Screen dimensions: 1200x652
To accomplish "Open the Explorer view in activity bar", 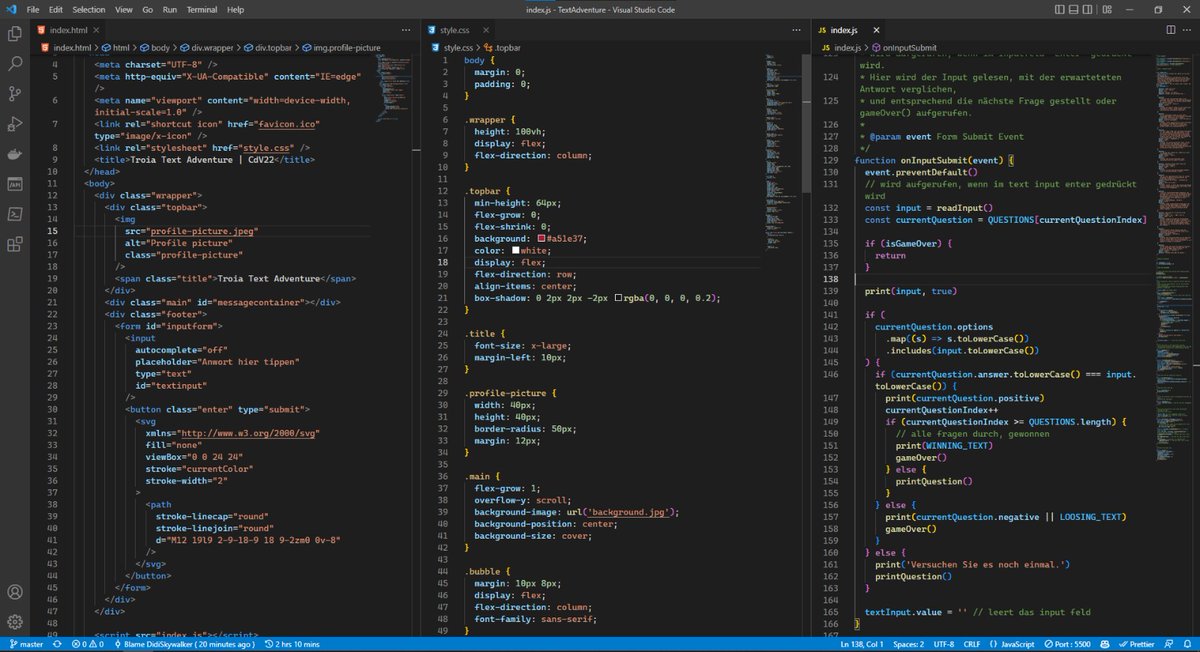I will [x=15, y=33].
